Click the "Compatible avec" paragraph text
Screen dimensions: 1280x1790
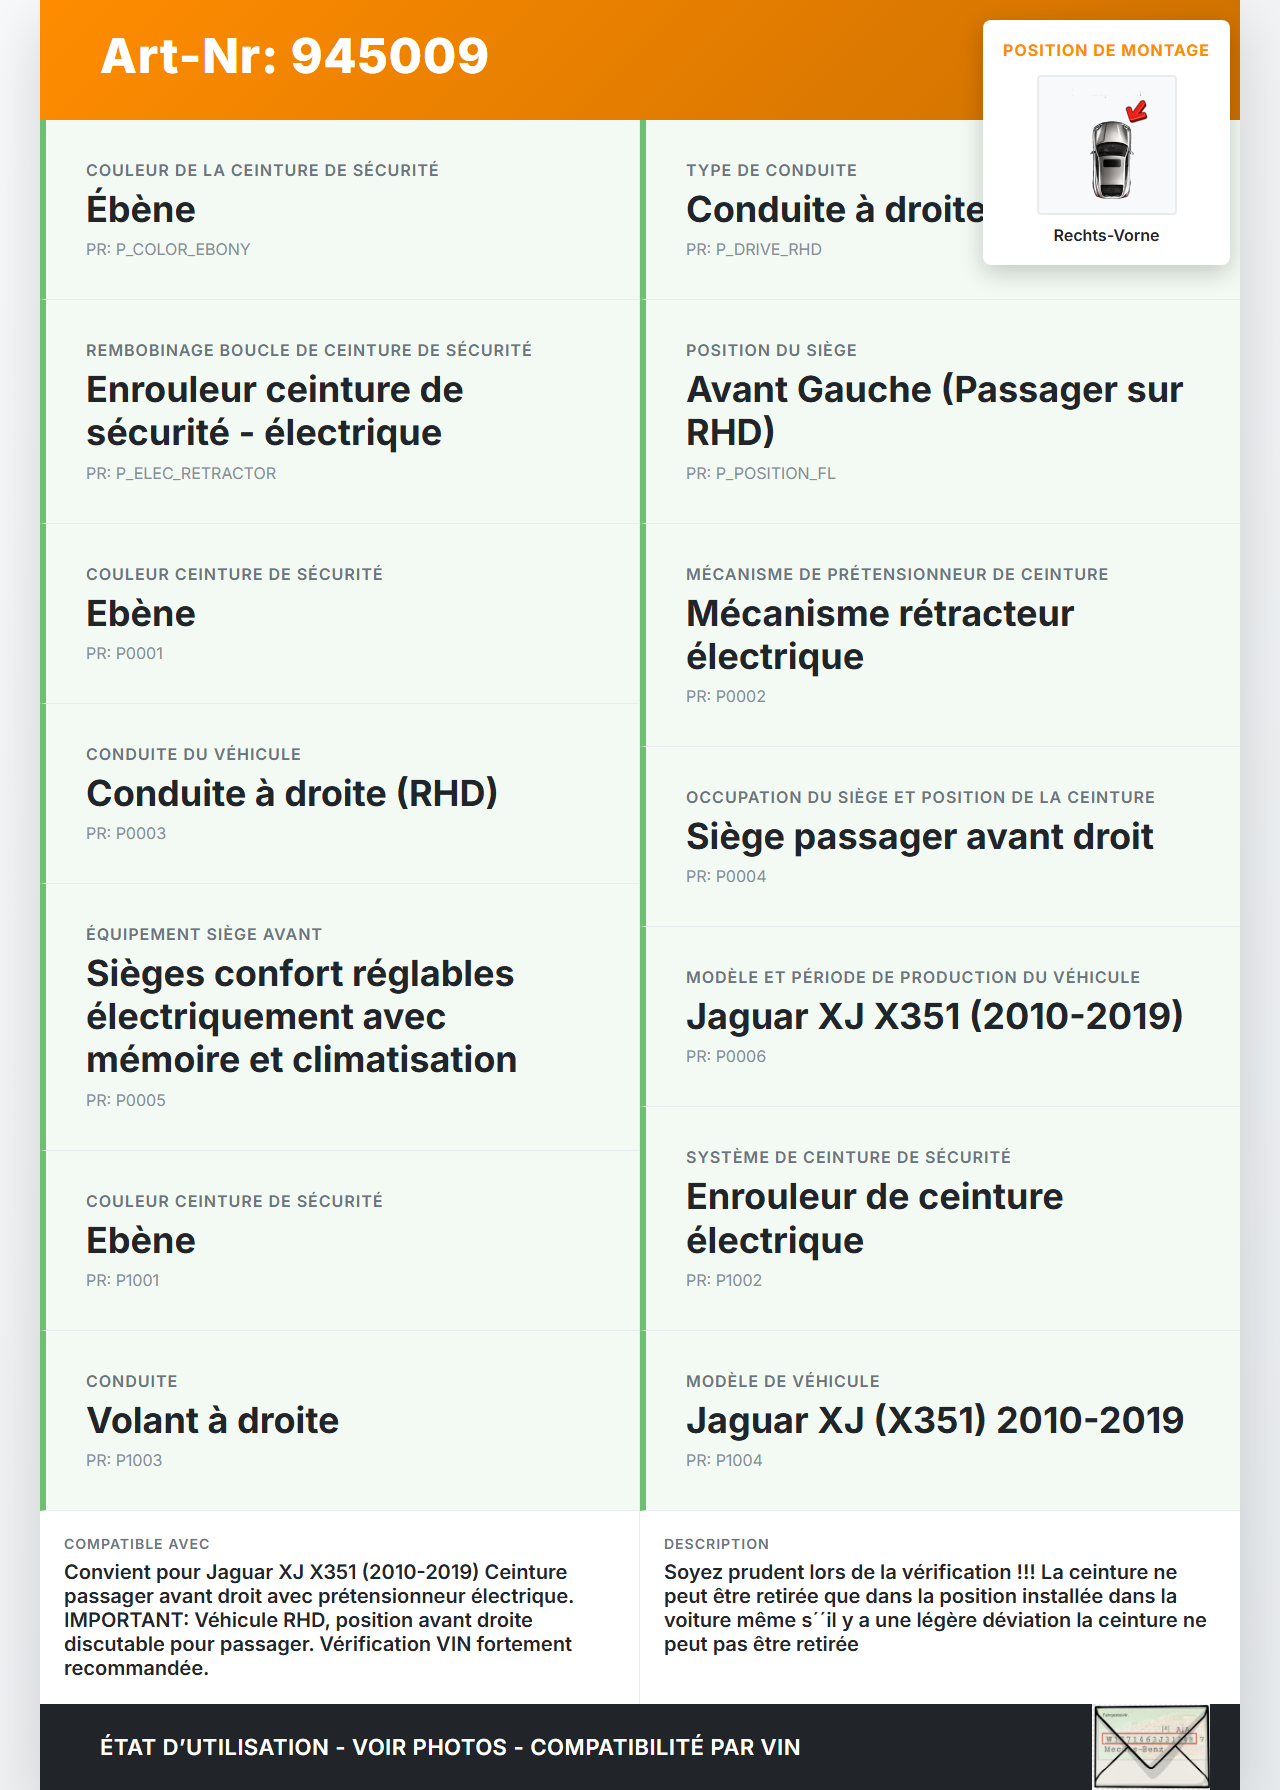pos(318,1619)
